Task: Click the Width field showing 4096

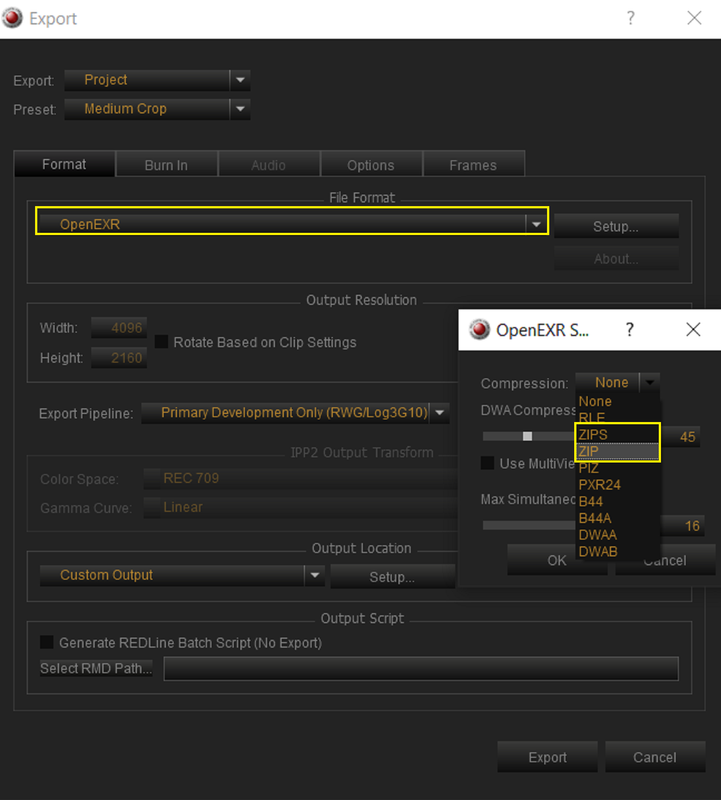Action: 119,328
